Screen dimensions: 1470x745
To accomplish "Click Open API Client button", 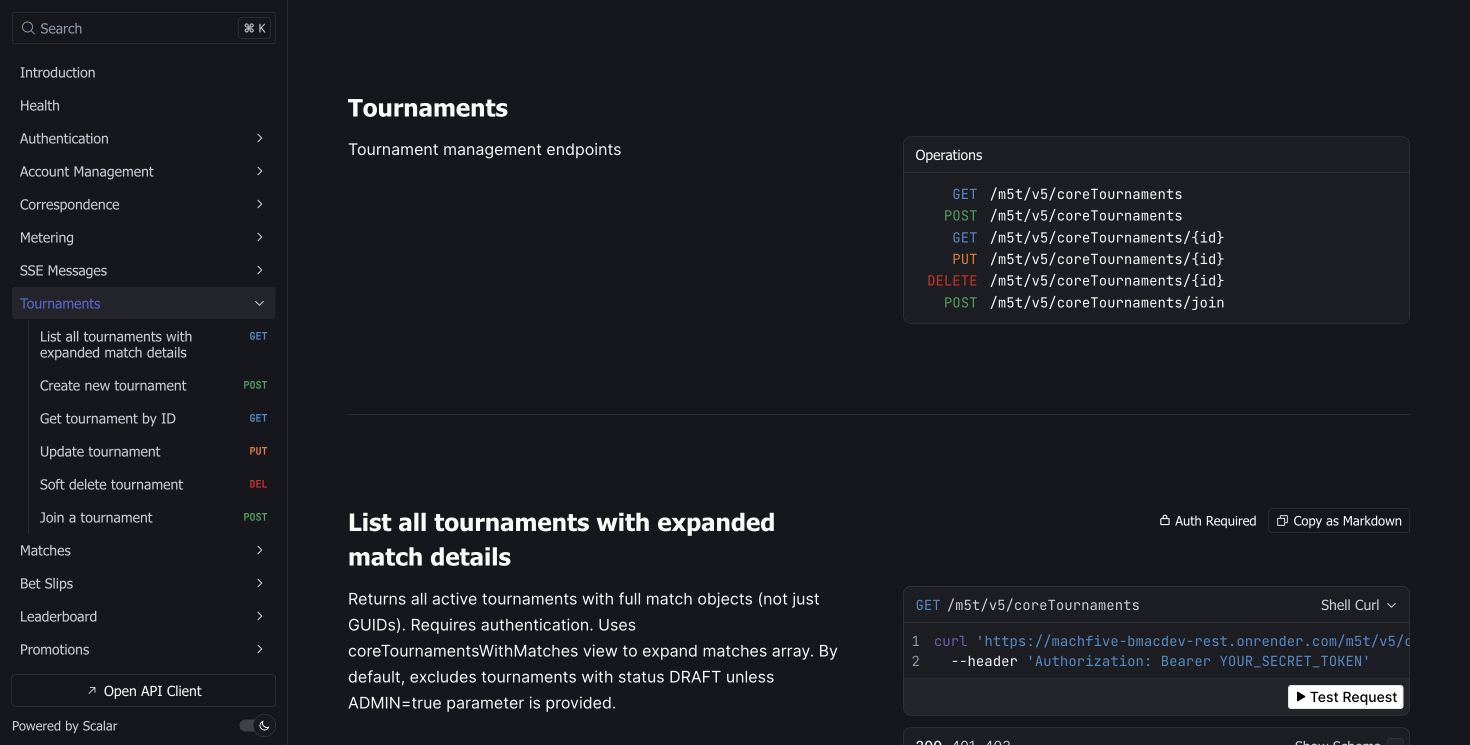I will (x=143, y=691).
